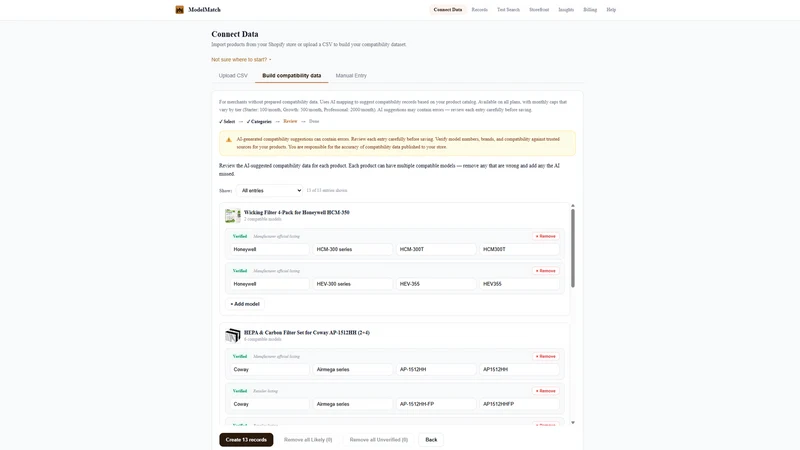The width and height of the screenshot is (800, 450).
Task: Edit the Coway brand field in AP-1512HH row
Action: point(269,369)
